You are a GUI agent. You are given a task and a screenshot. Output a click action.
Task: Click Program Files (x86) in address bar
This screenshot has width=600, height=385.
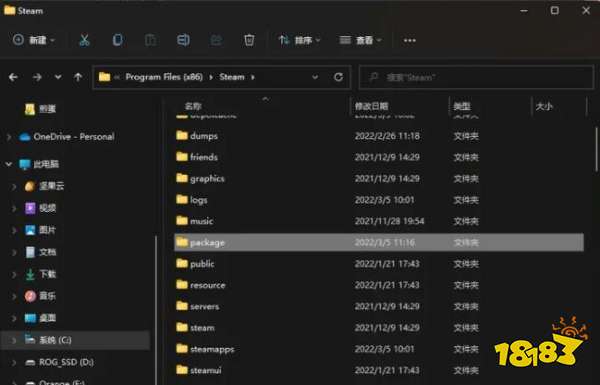pyautogui.click(x=164, y=77)
